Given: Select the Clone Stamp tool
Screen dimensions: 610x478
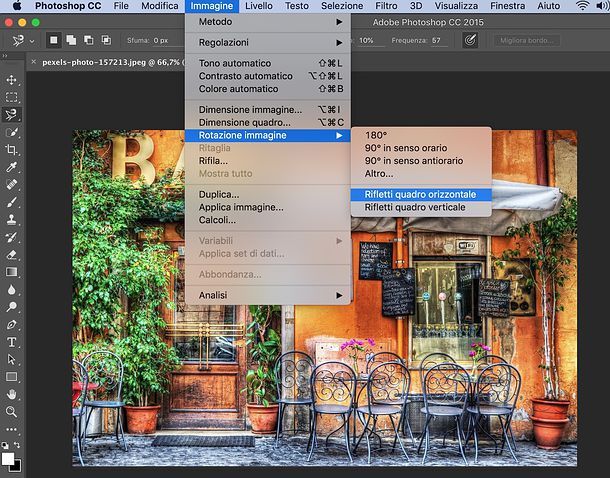Looking at the screenshot, I should coord(11,219).
